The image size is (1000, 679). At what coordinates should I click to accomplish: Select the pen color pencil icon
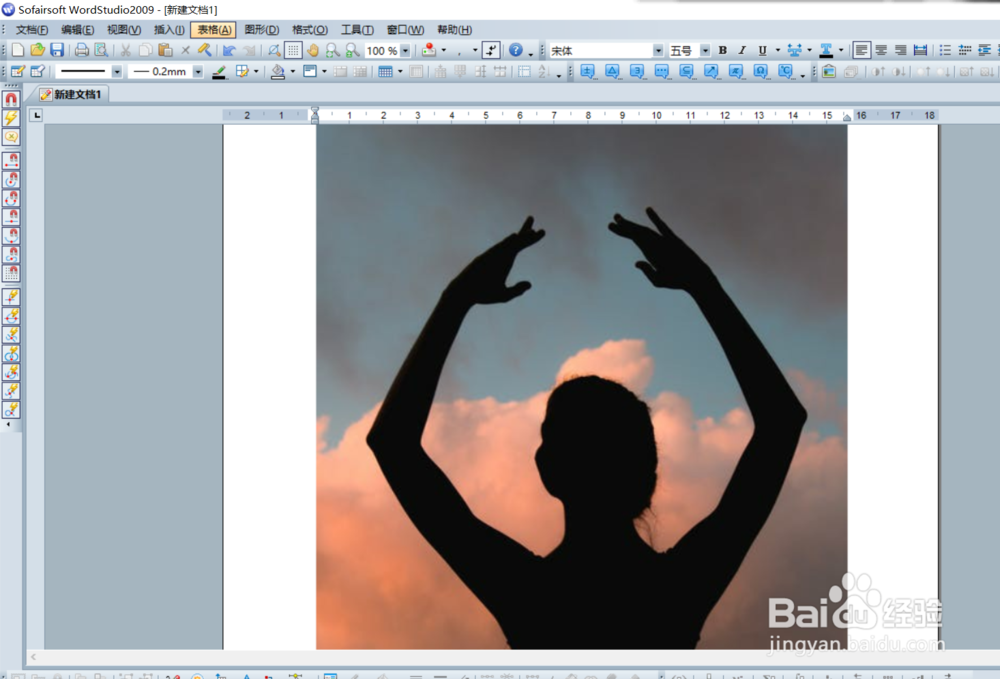coord(219,71)
